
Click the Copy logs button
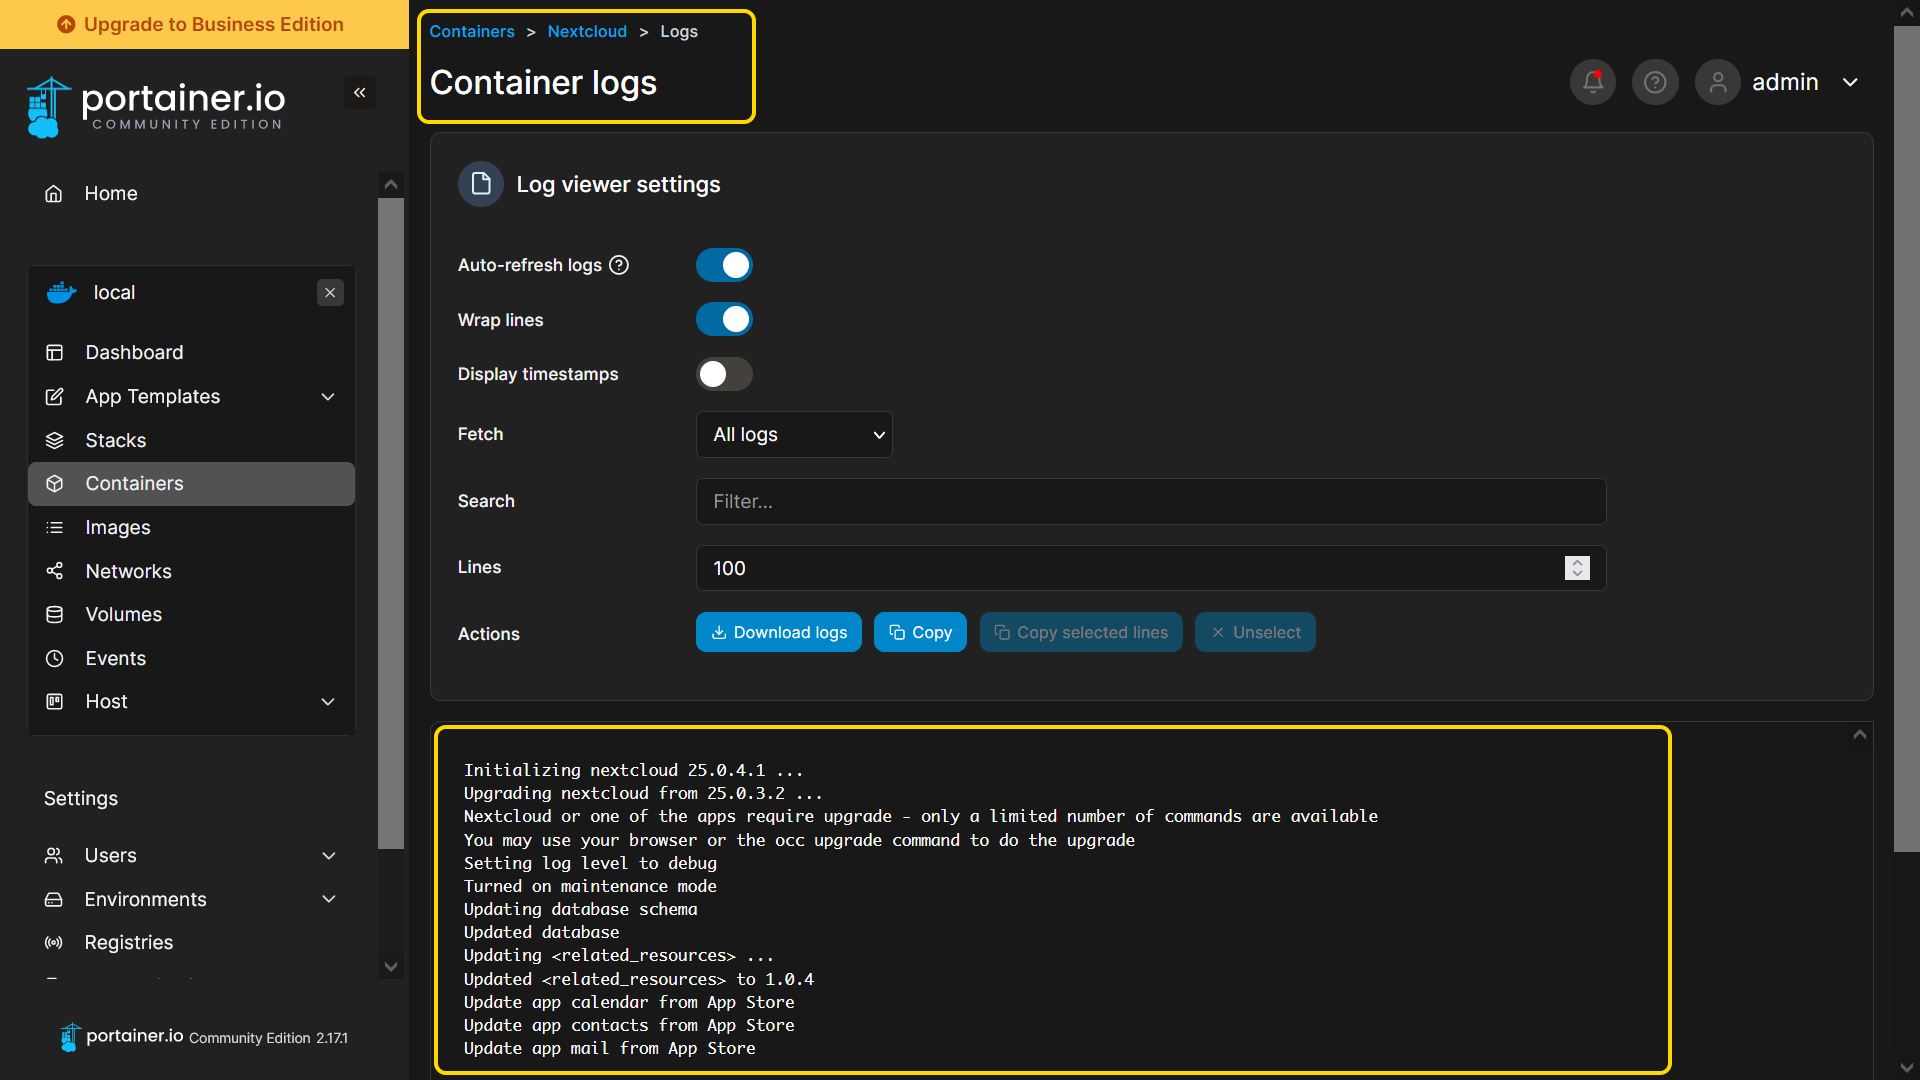coord(920,632)
